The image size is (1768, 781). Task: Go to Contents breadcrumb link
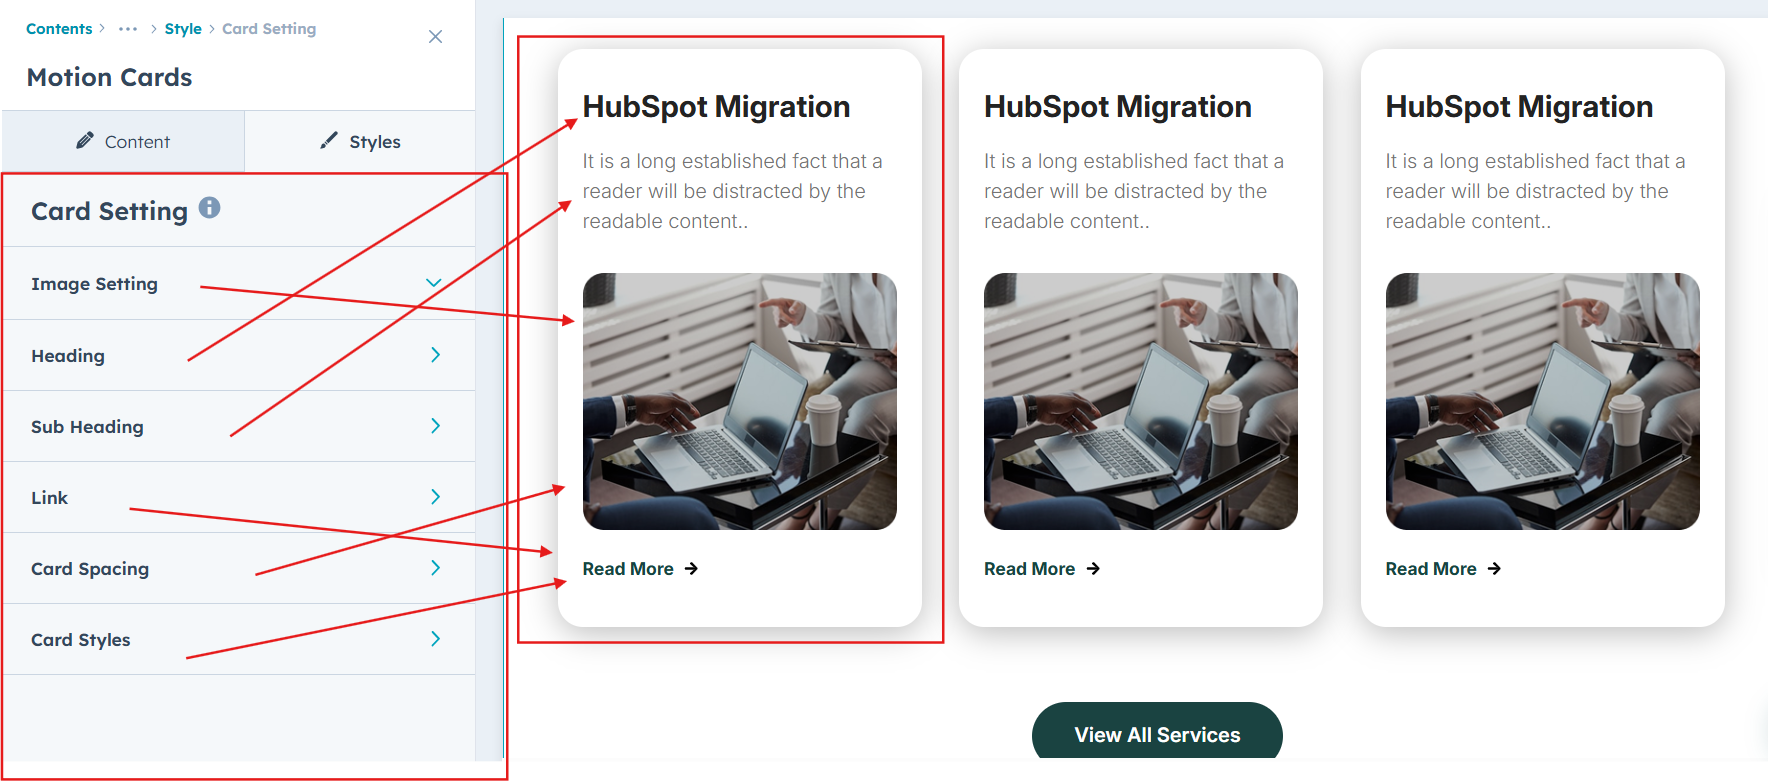point(59,29)
